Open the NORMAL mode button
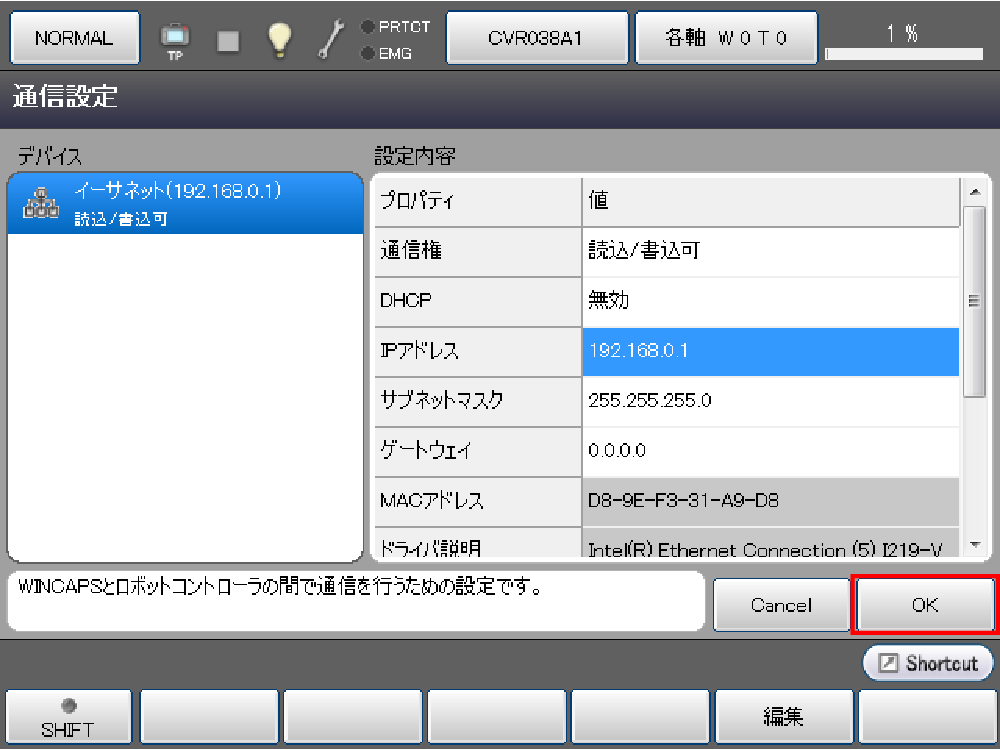This screenshot has height=750, width=1000. (74, 38)
